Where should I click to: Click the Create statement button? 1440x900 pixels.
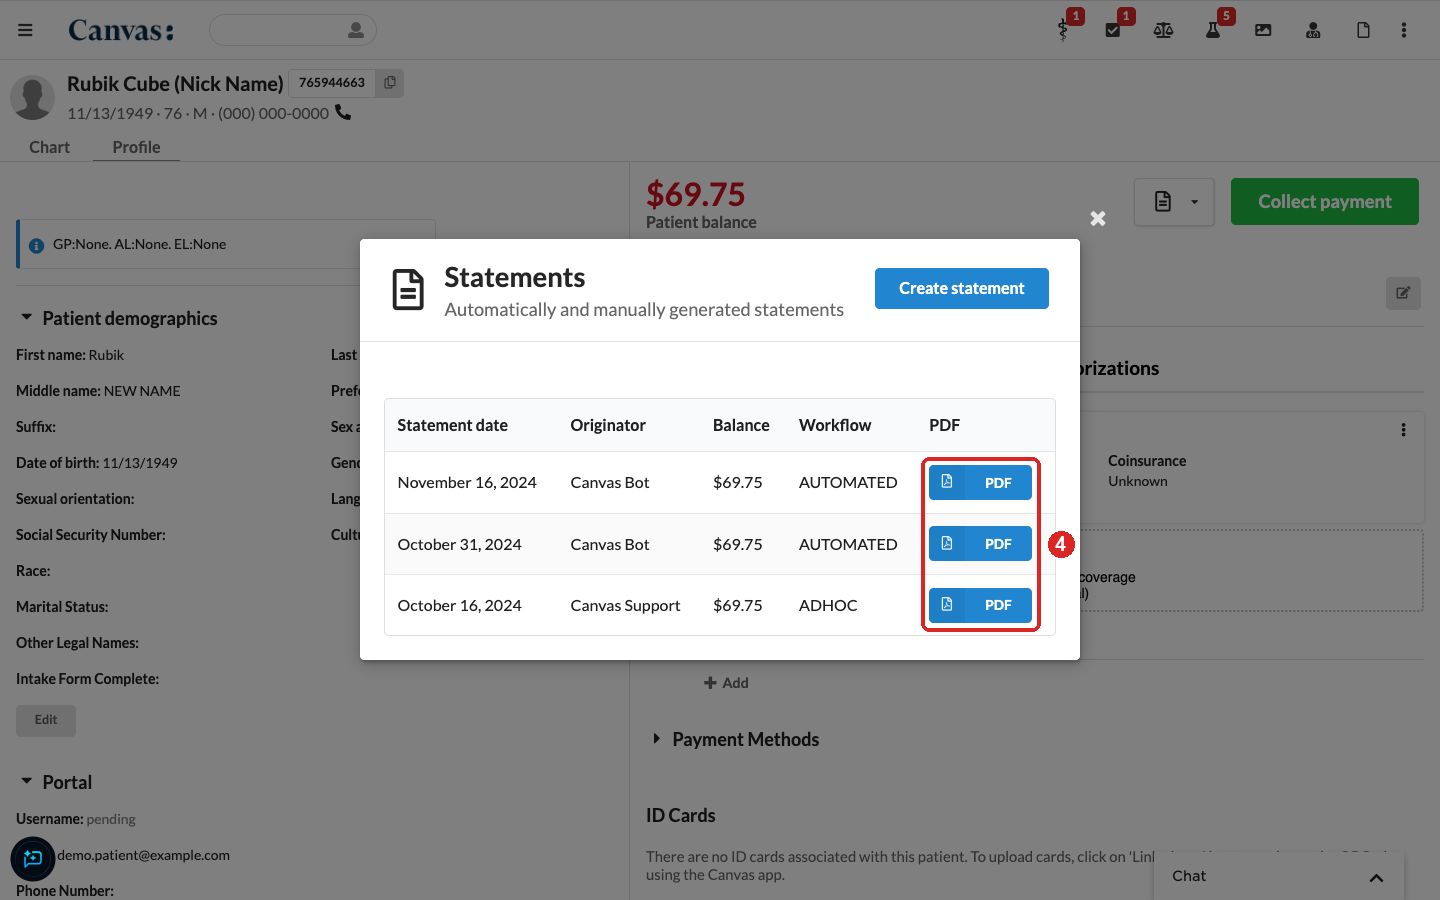coord(962,288)
